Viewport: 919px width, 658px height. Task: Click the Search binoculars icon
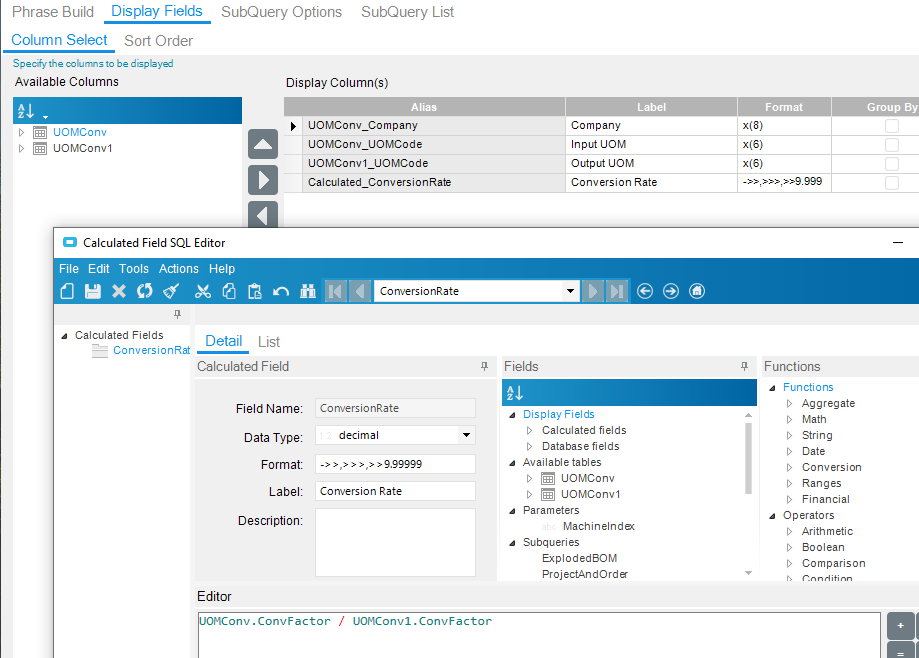[308, 291]
